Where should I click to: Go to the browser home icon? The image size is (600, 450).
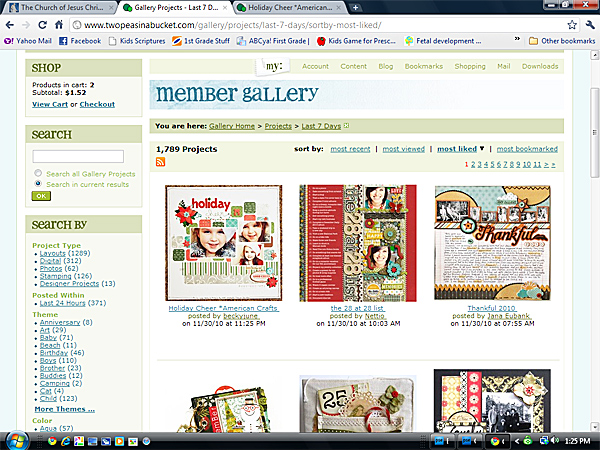tap(59, 25)
